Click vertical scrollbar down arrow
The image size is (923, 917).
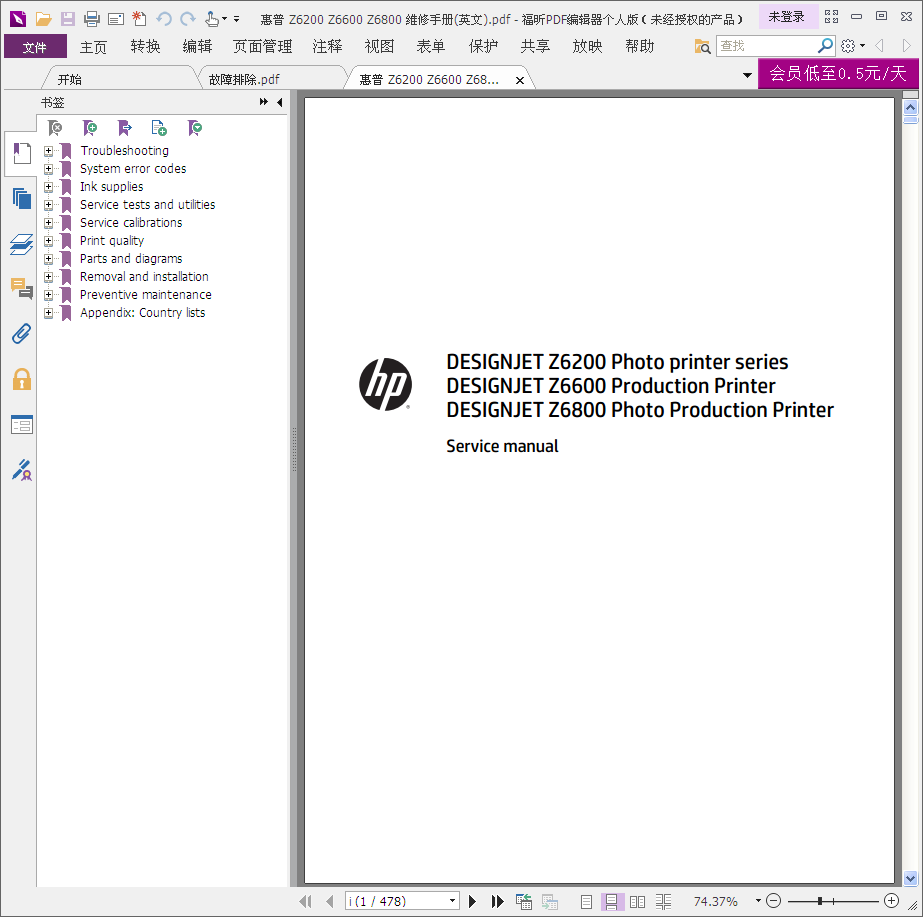(x=911, y=879)
